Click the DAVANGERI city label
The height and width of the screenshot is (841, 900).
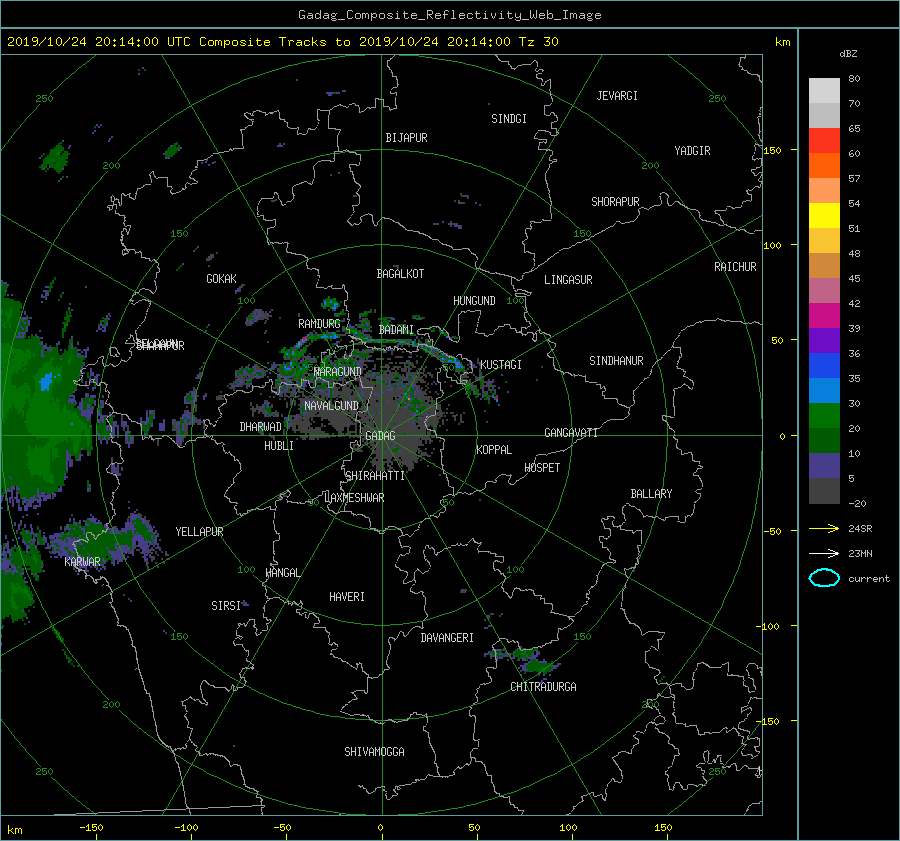point(447,638)
